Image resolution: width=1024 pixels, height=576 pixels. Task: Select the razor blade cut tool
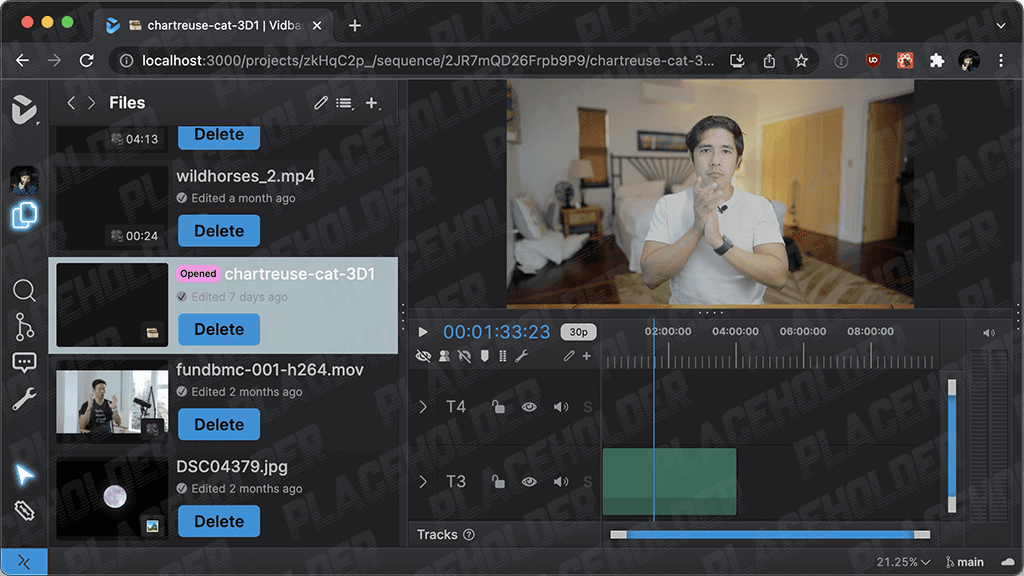[24, 511]
